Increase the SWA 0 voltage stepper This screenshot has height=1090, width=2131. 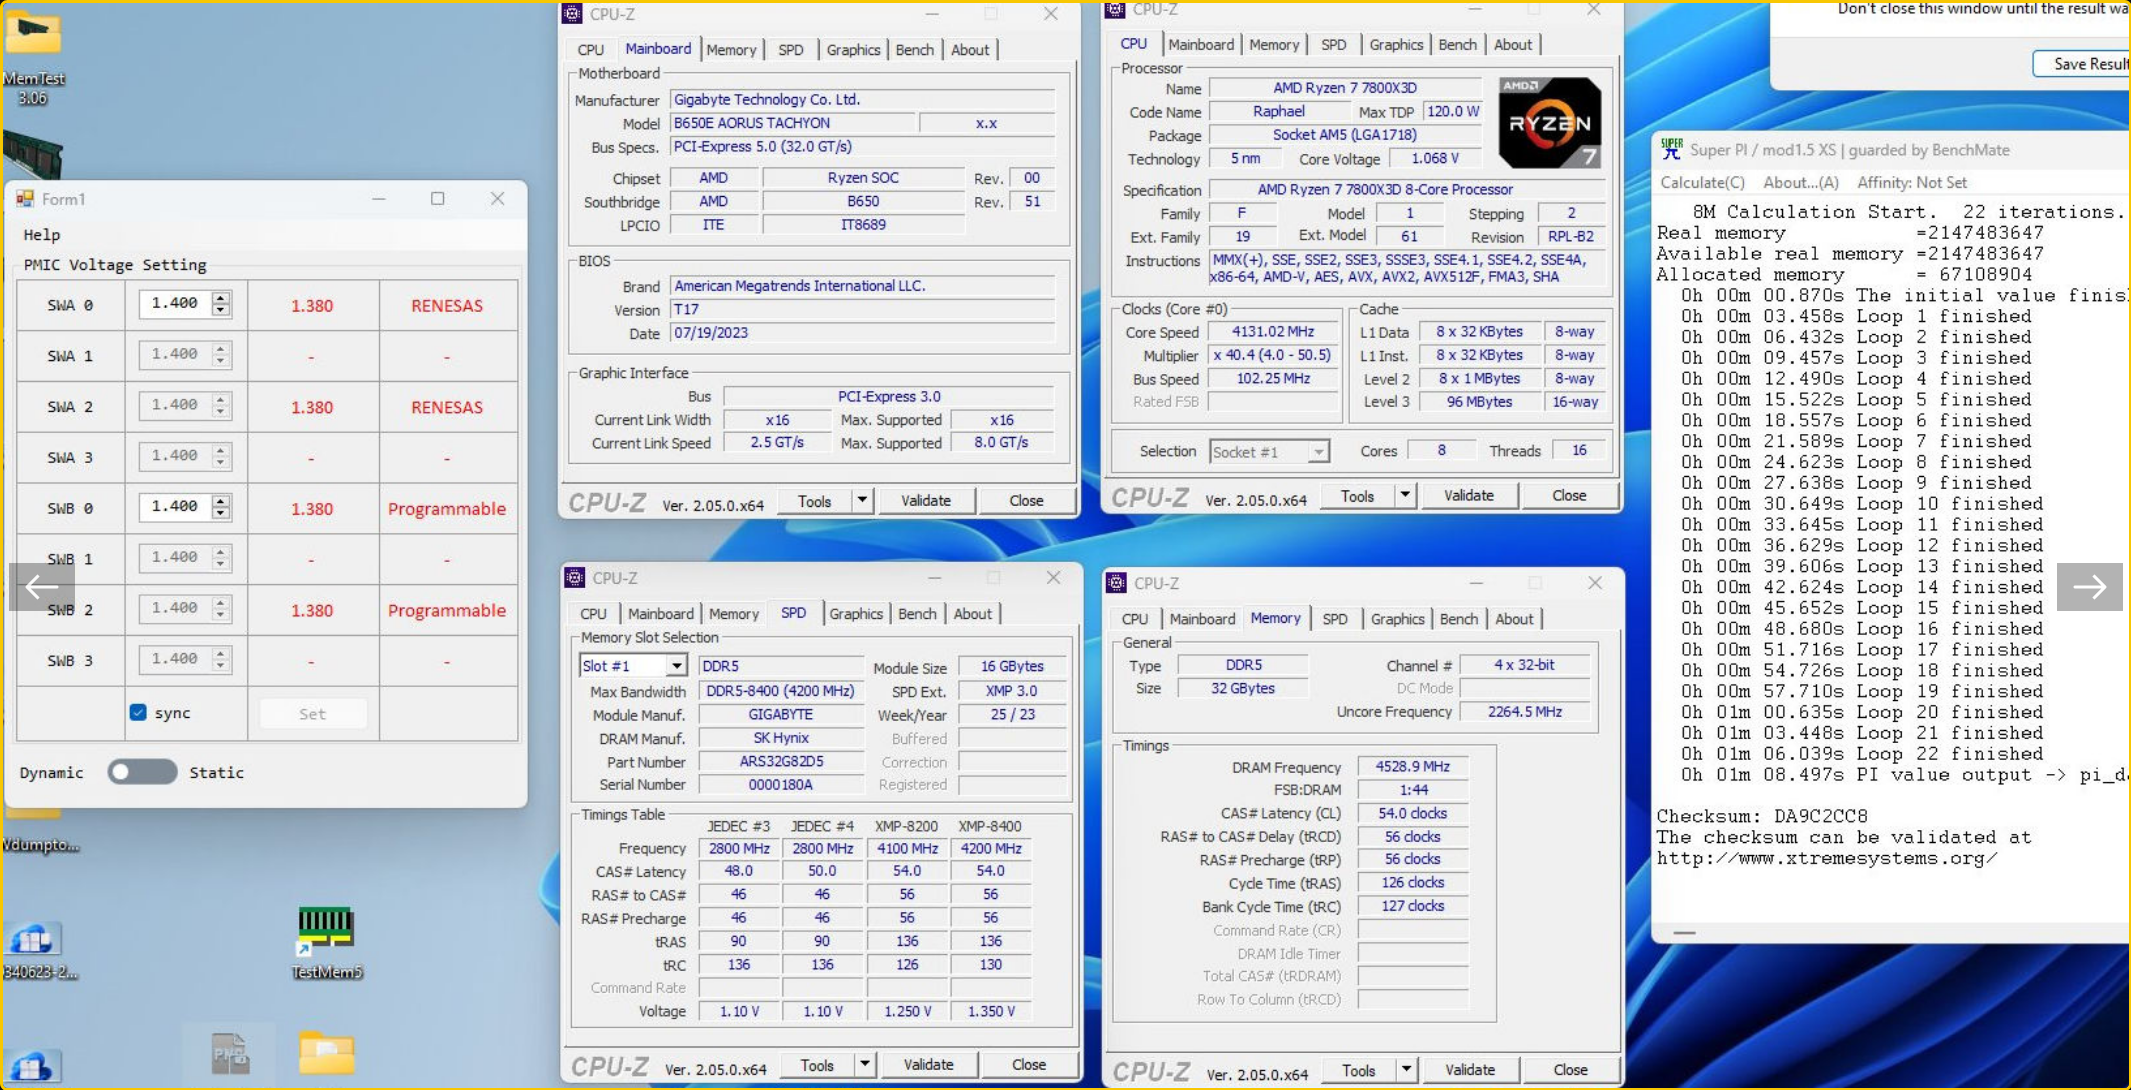[221, 297]
